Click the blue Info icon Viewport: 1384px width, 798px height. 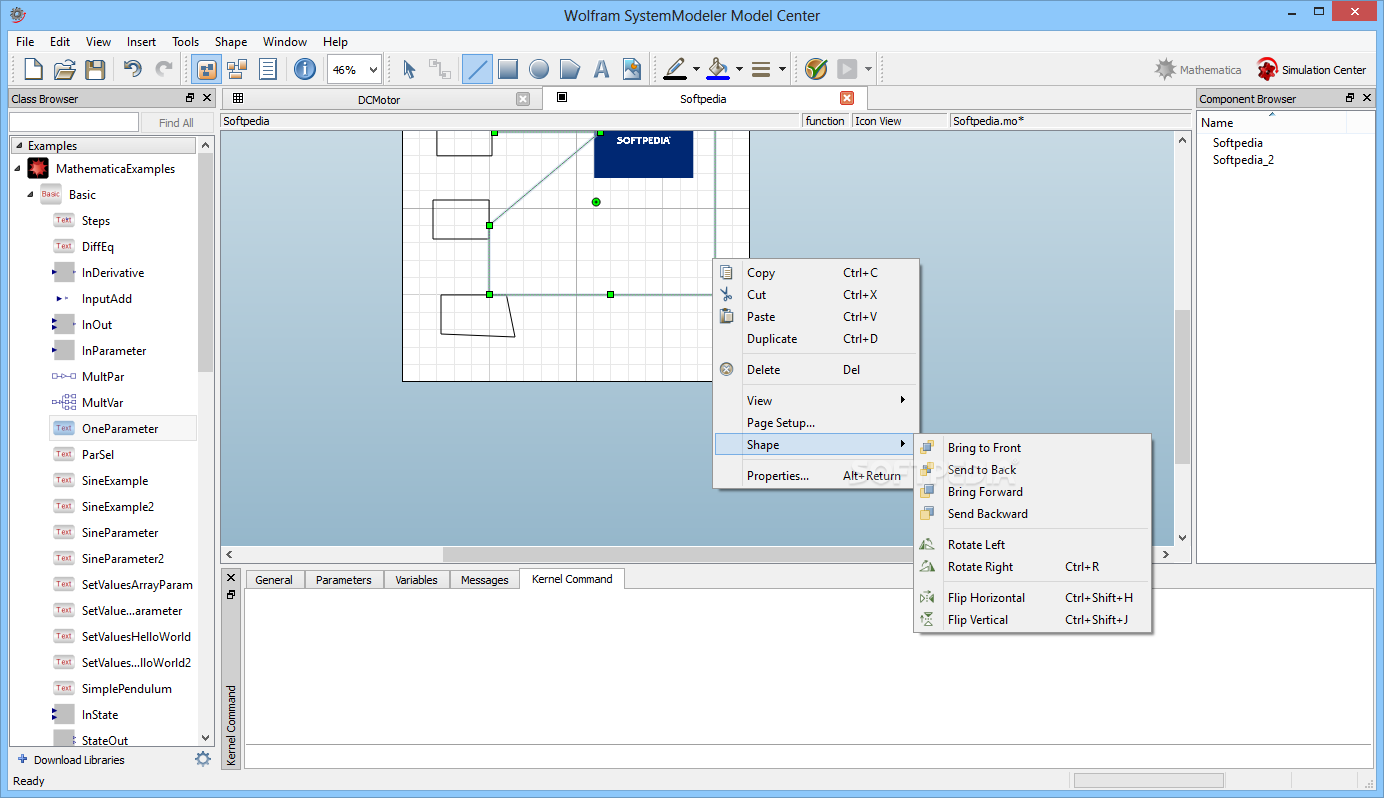point(305,69)
